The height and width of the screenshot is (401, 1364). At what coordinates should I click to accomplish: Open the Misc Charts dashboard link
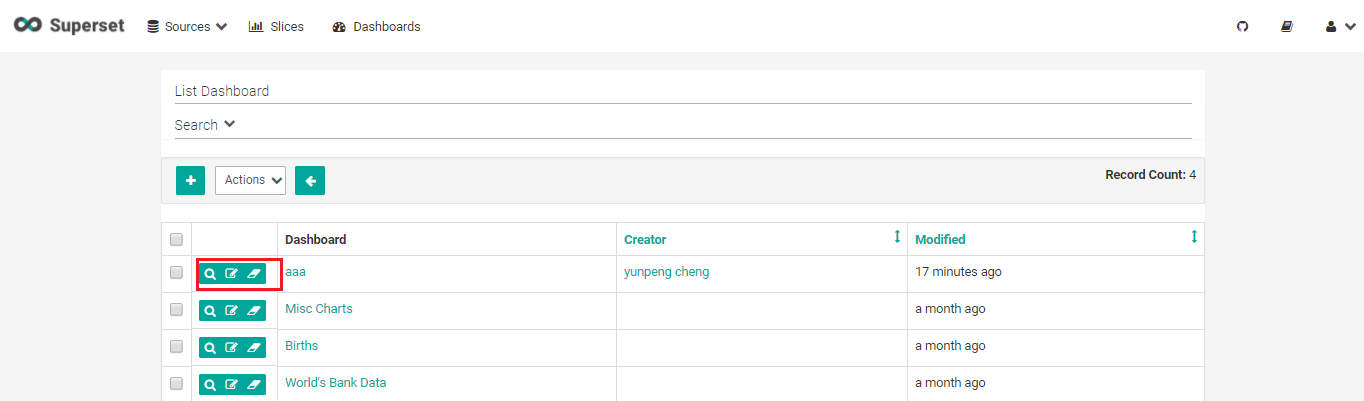click(319, 308)
